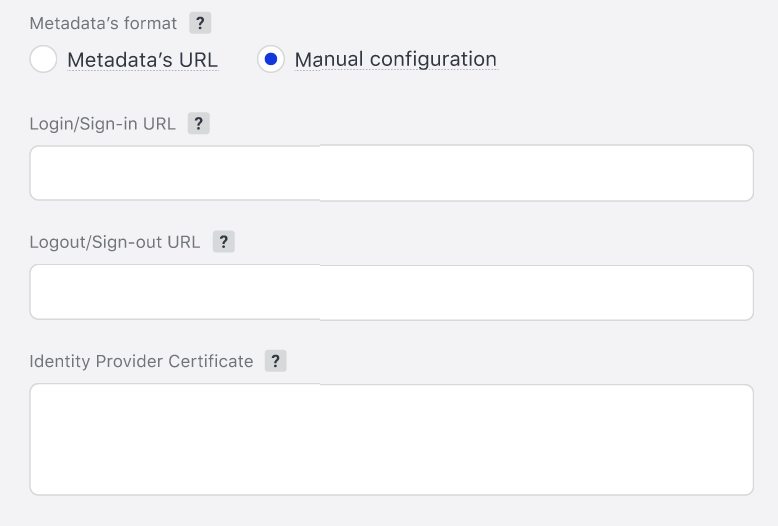Place cursor in the sign-out URL text box
This screenshot has height=526, width=778.
pyautogui.click(x=391, y=292)
